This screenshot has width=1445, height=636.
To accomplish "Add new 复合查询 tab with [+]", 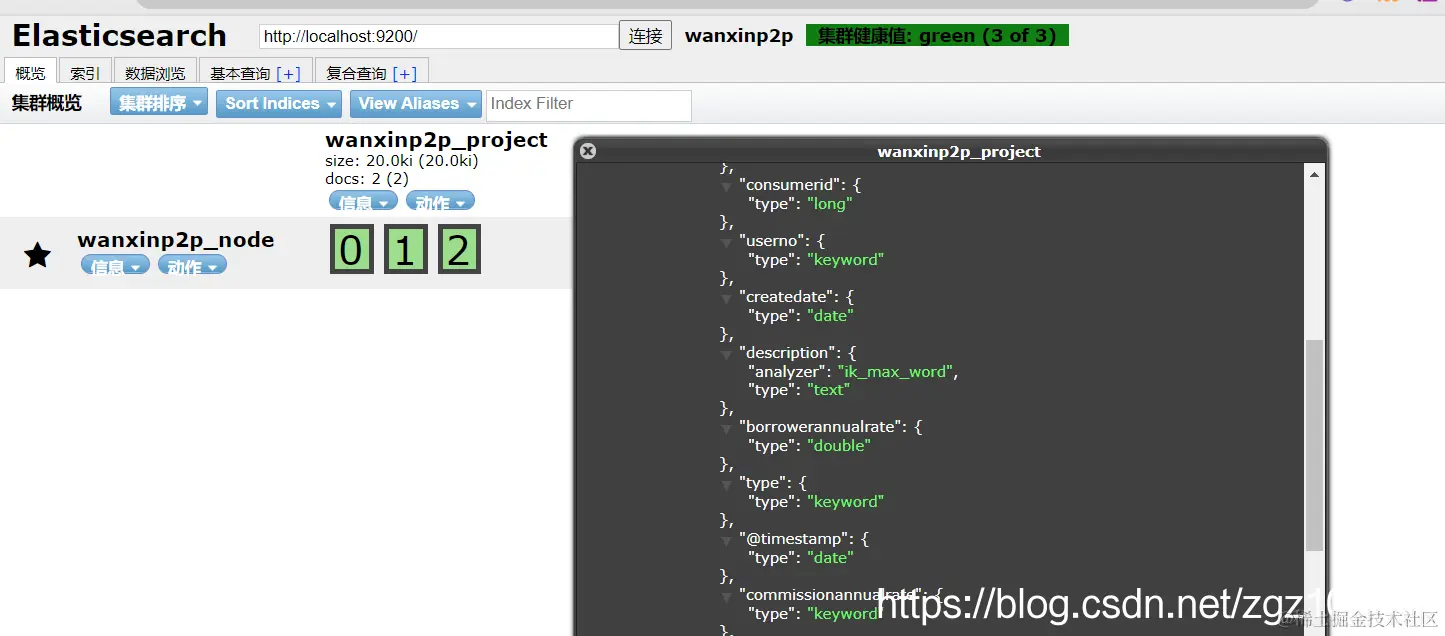I will click(x=405, y=74).
